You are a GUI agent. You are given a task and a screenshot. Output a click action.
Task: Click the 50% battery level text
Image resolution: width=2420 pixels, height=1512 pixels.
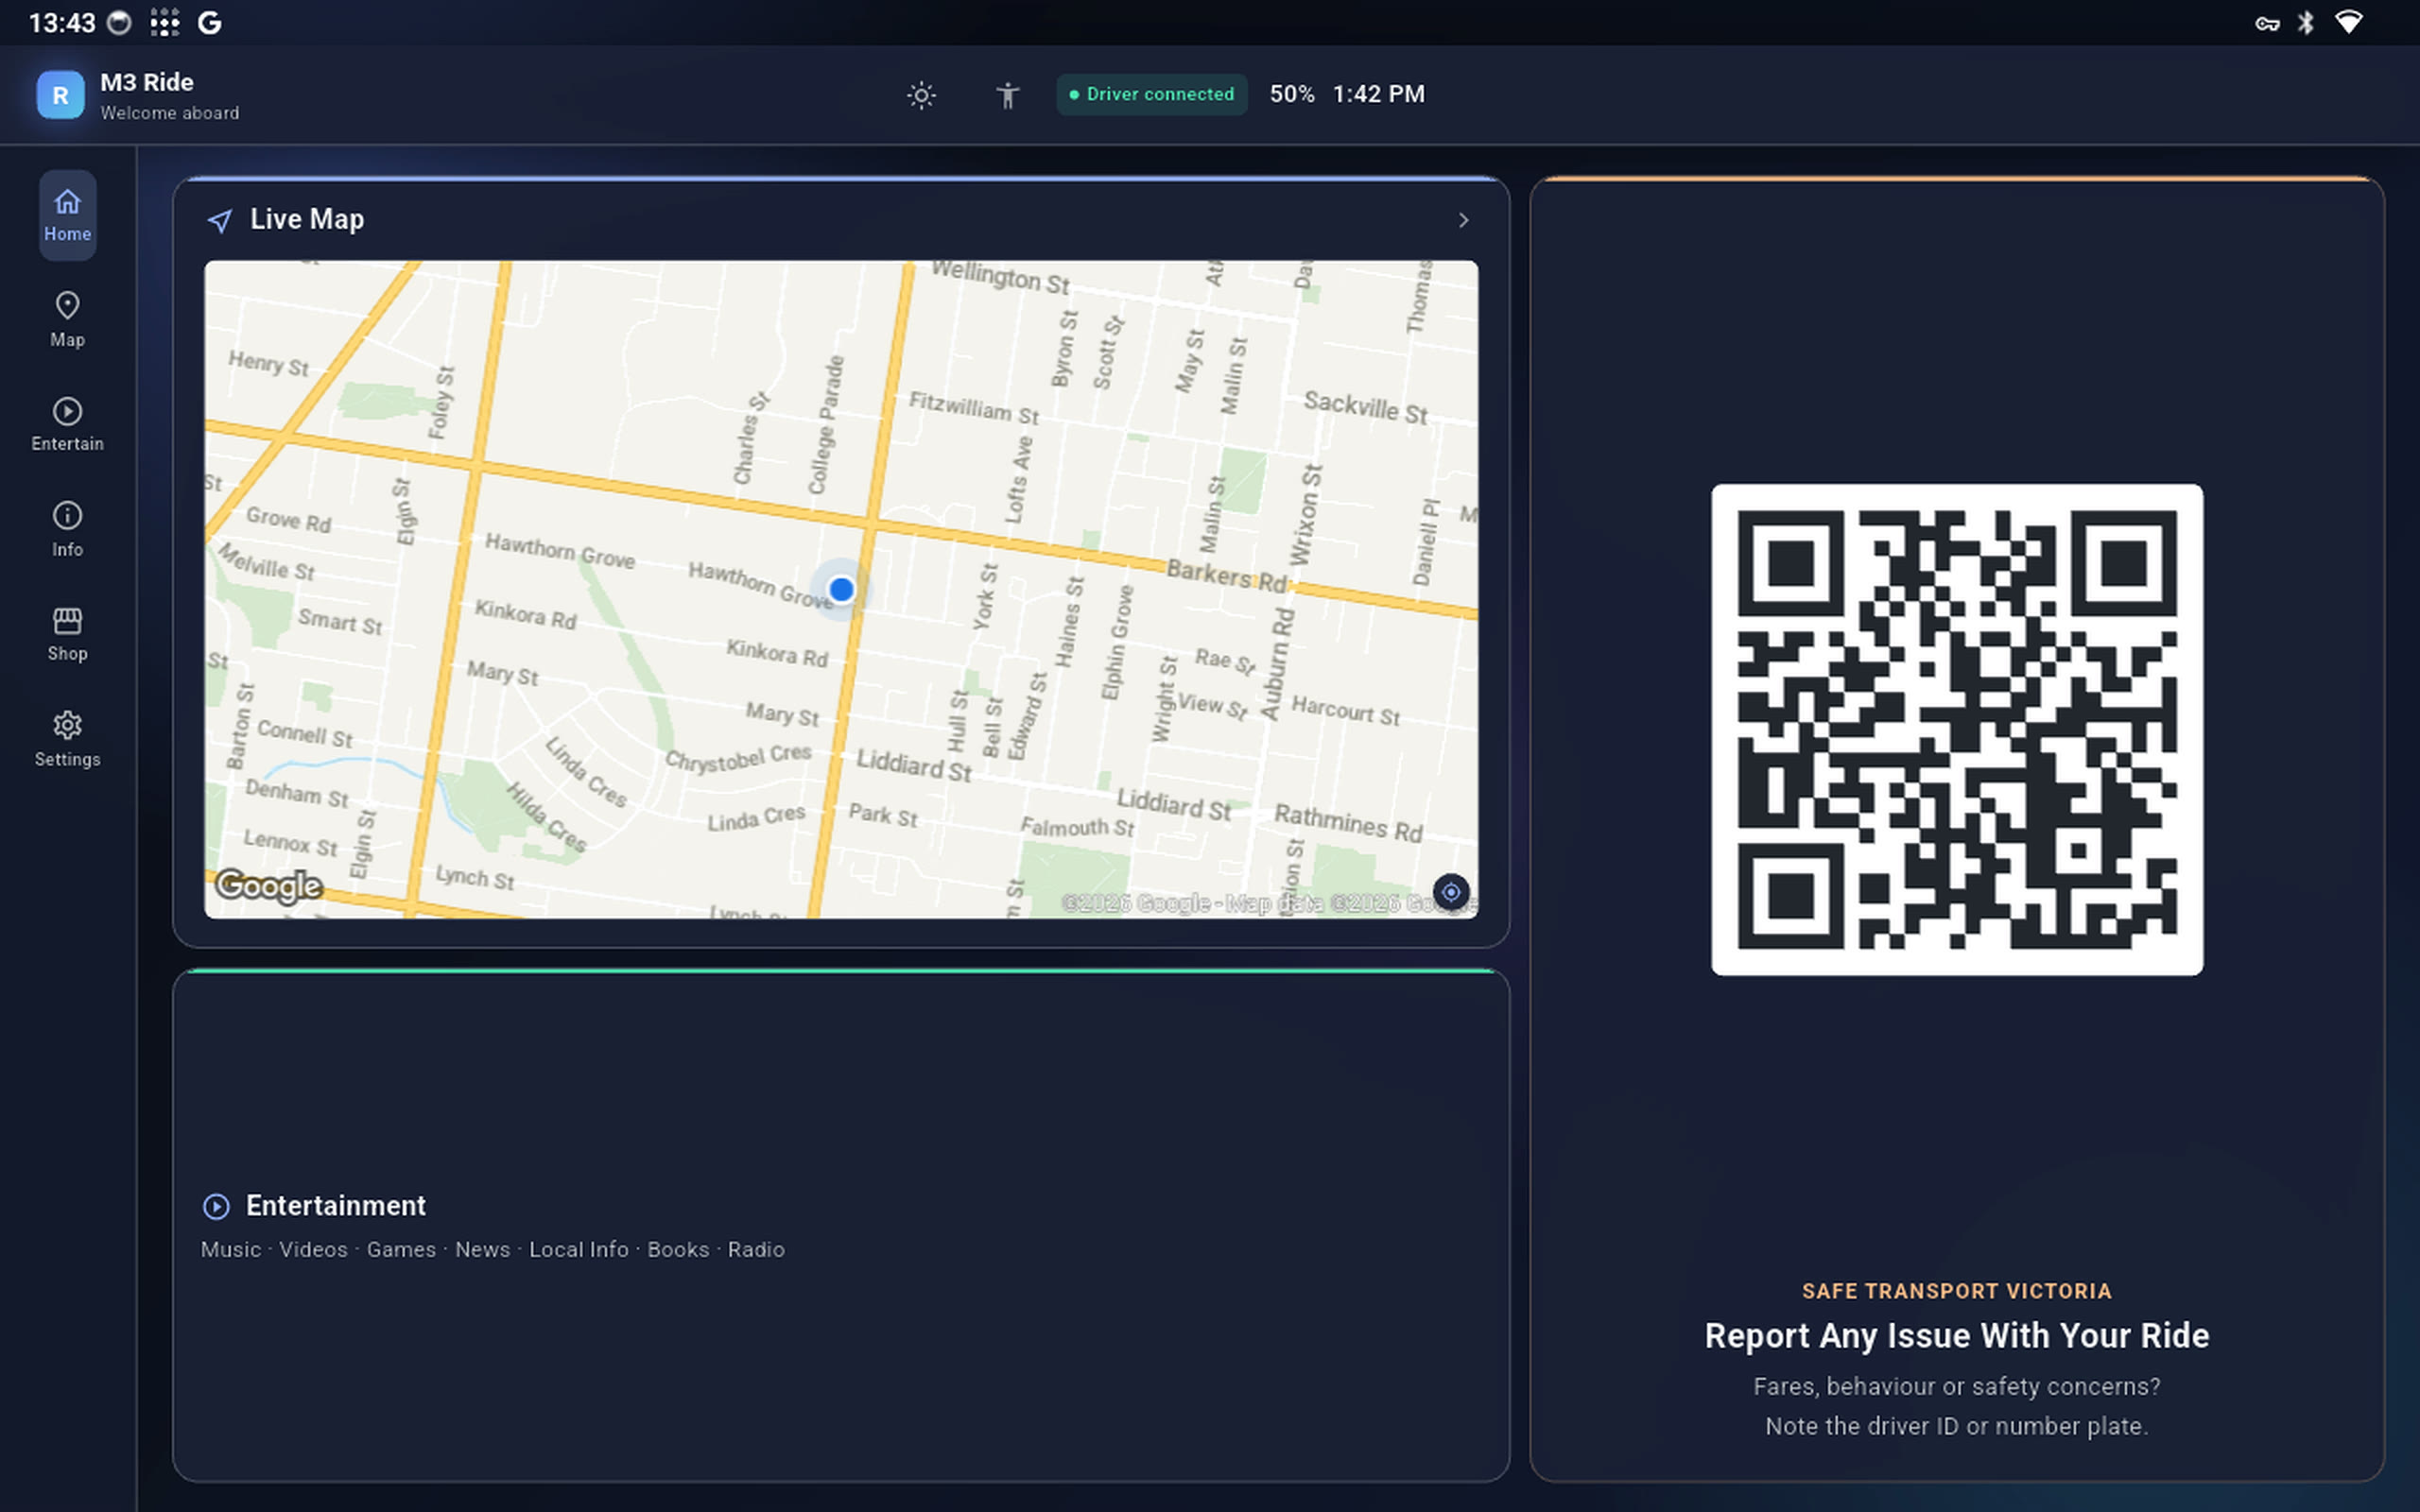click(1292, 94)
